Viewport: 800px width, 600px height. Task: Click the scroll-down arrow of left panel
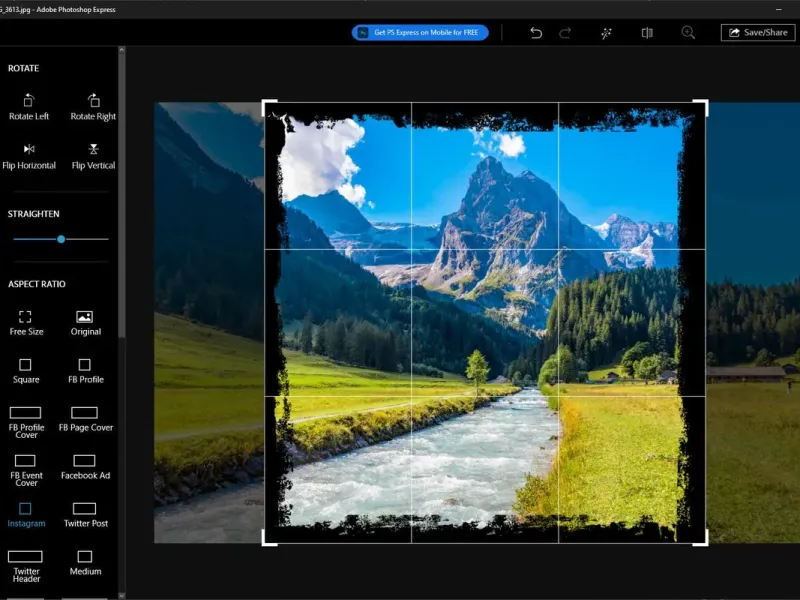coord(121,595)
